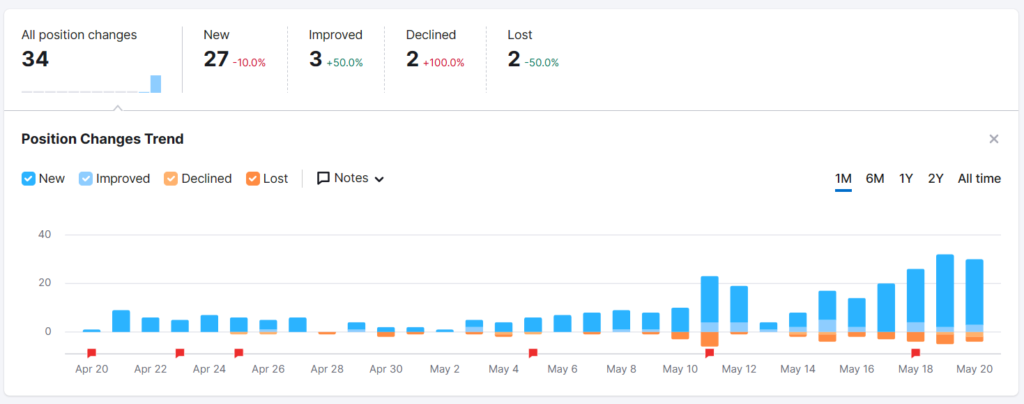Uncheck the New series checkbox
This screenshot has width=1024, height=404.
click(x=28, y=179)
